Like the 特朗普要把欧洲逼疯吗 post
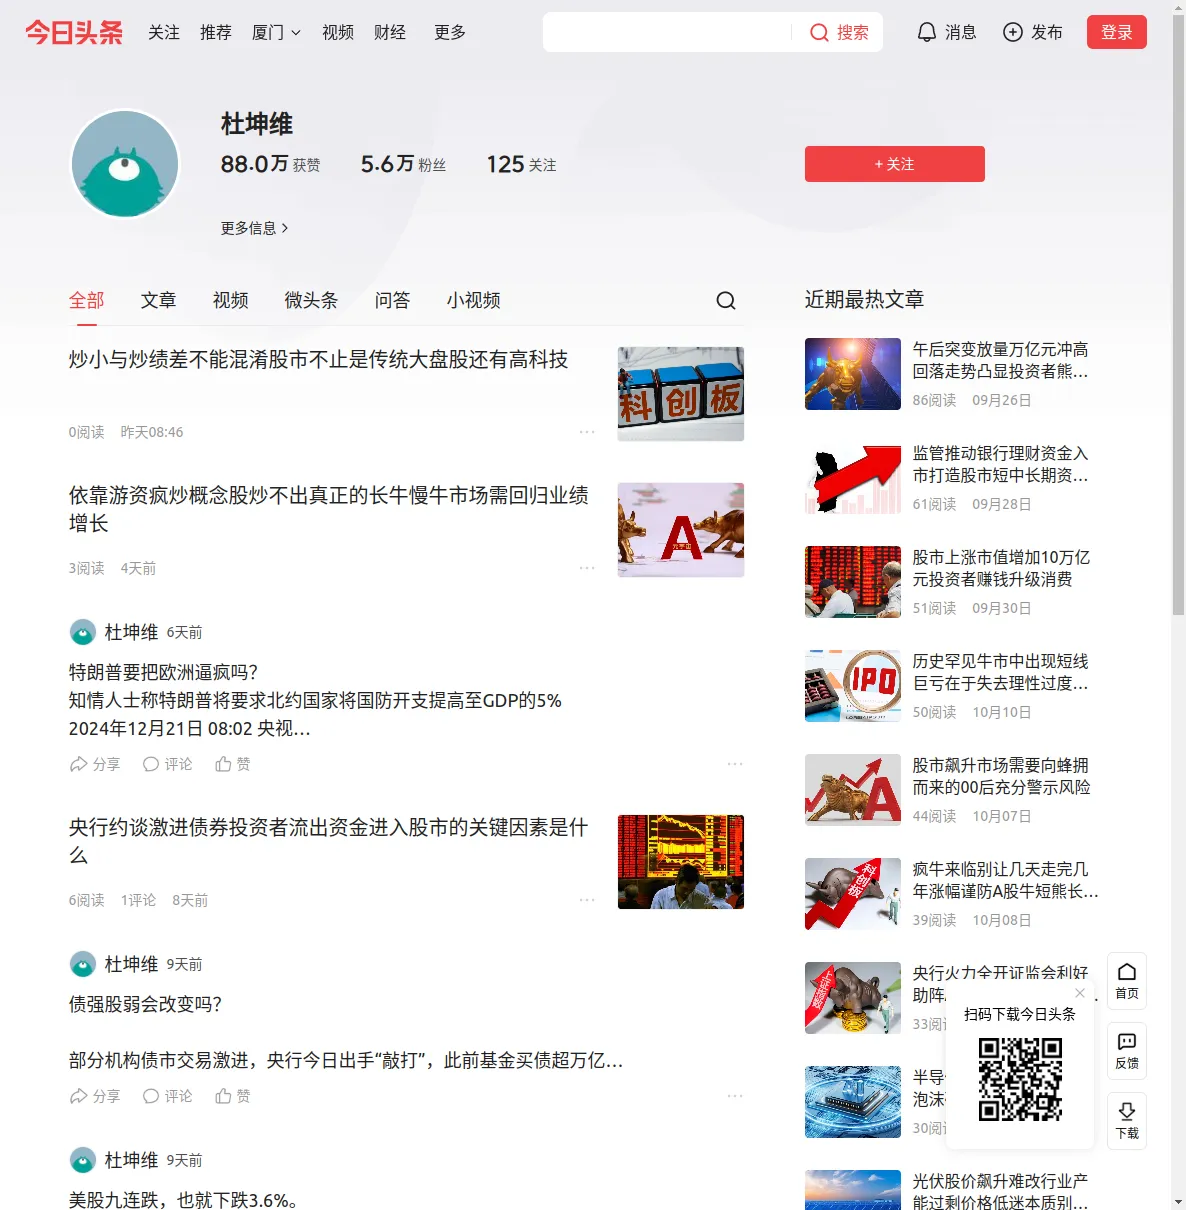The image size is (1186, 1210). click(x=233, y=764)
